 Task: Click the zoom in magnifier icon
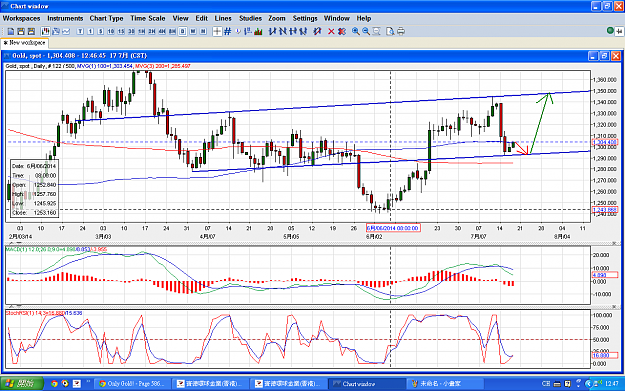(356, 31)
